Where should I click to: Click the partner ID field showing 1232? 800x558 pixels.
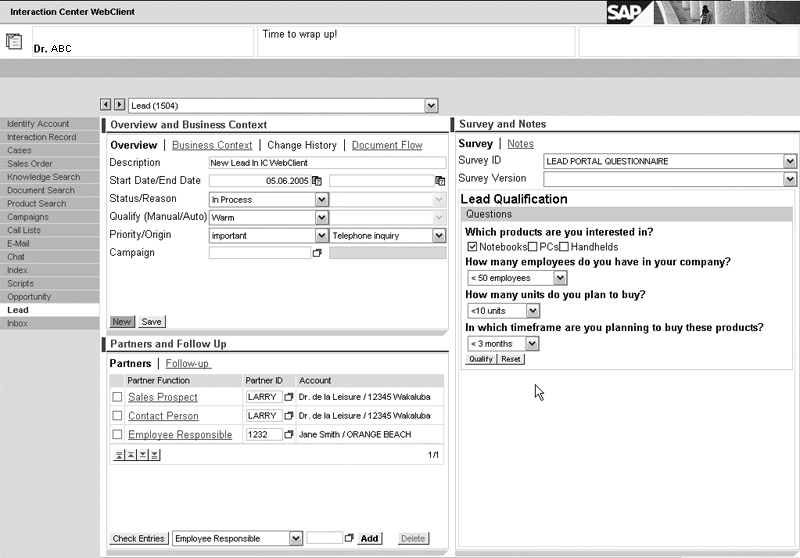[264, 435]
